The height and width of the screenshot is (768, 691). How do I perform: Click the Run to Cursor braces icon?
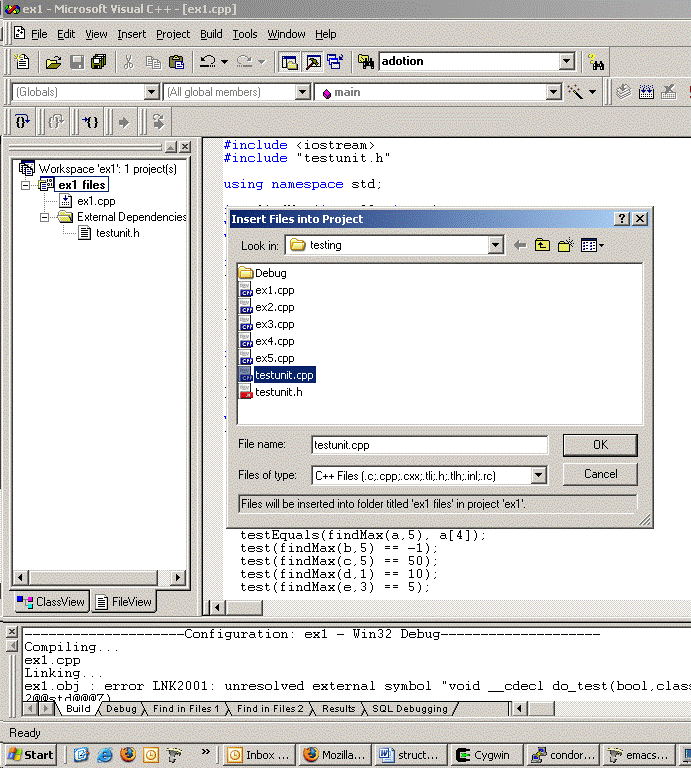pyautogui.click(x=90, y=121)
